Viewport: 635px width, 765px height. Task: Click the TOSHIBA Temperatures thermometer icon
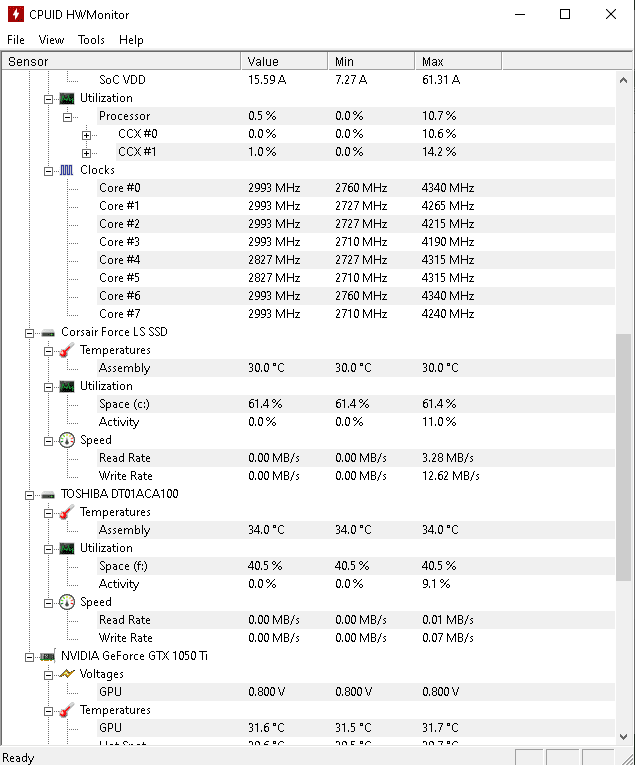(x=67, y=512)
